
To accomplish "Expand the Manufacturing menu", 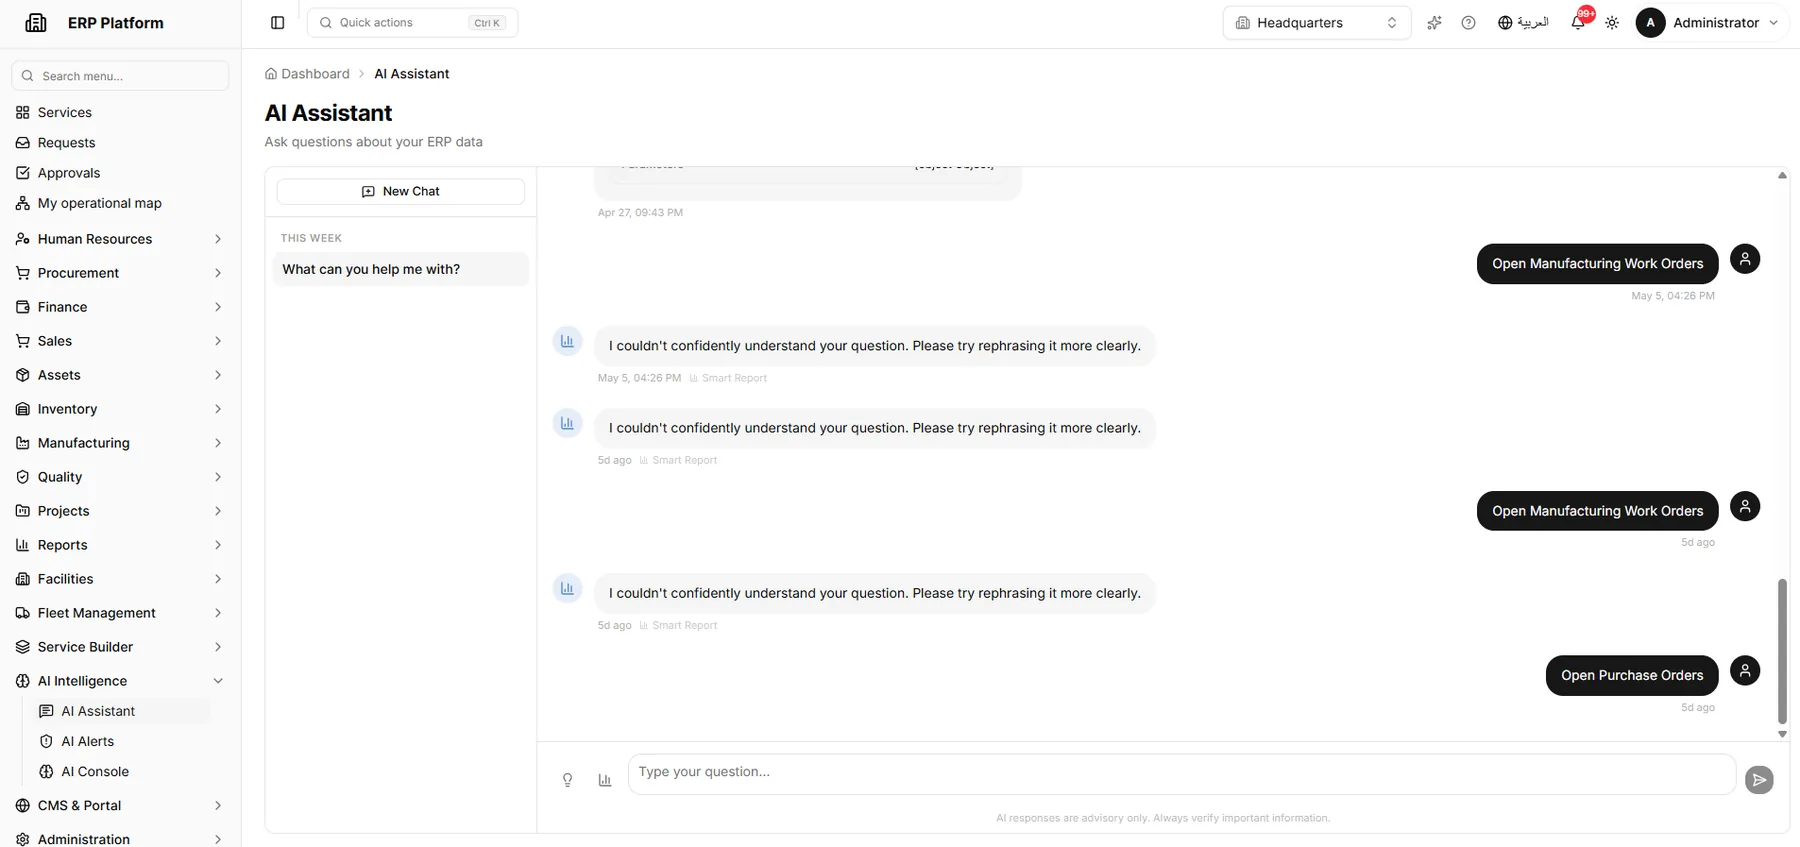I will (x=120, y=443).
